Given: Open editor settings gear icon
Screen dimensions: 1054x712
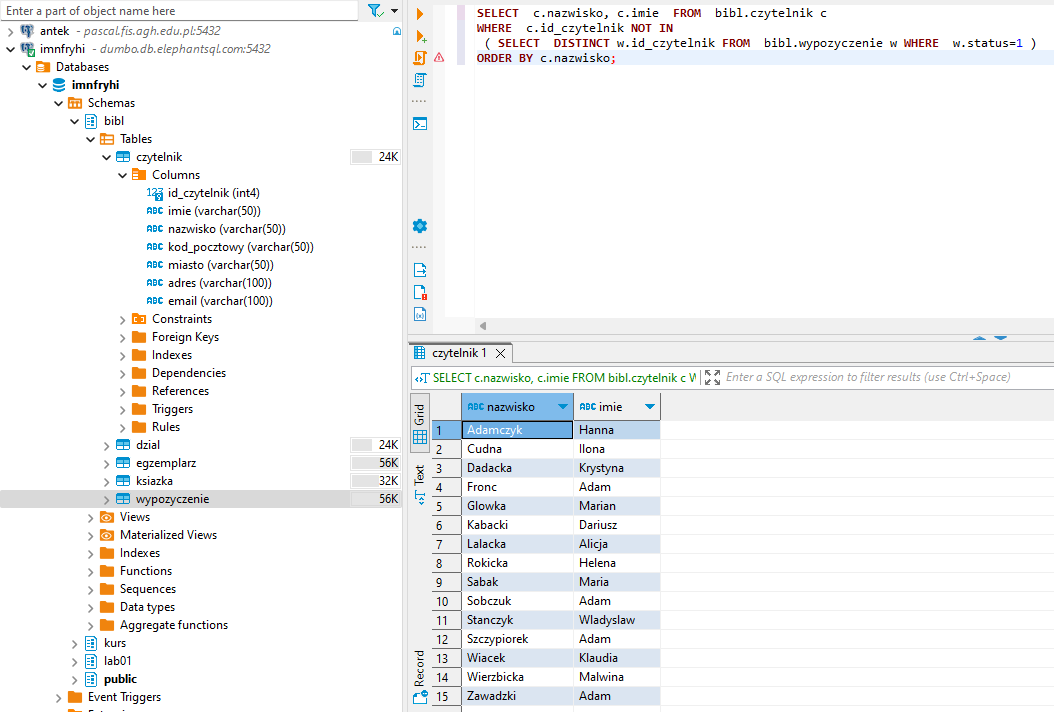Looking at the screenshot, I should click(x=420, y=226).
